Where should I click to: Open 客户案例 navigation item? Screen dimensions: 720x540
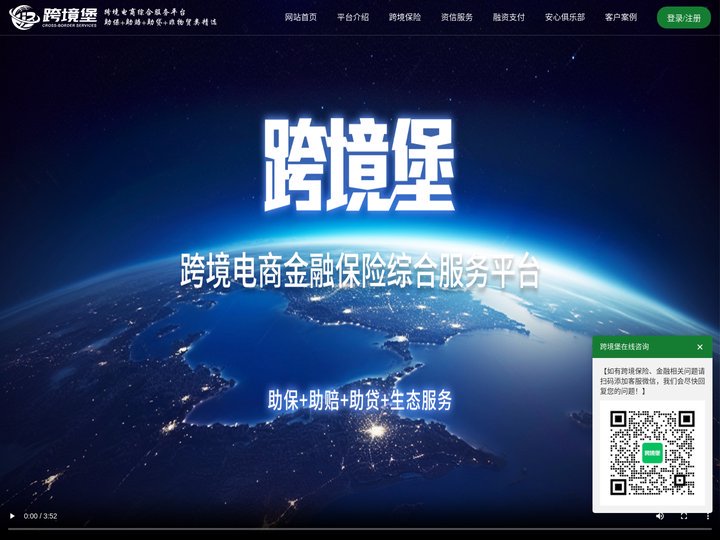621,17
